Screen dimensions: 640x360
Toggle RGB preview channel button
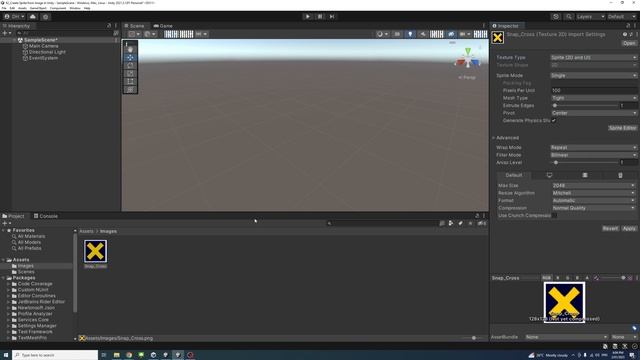point(547,278)
